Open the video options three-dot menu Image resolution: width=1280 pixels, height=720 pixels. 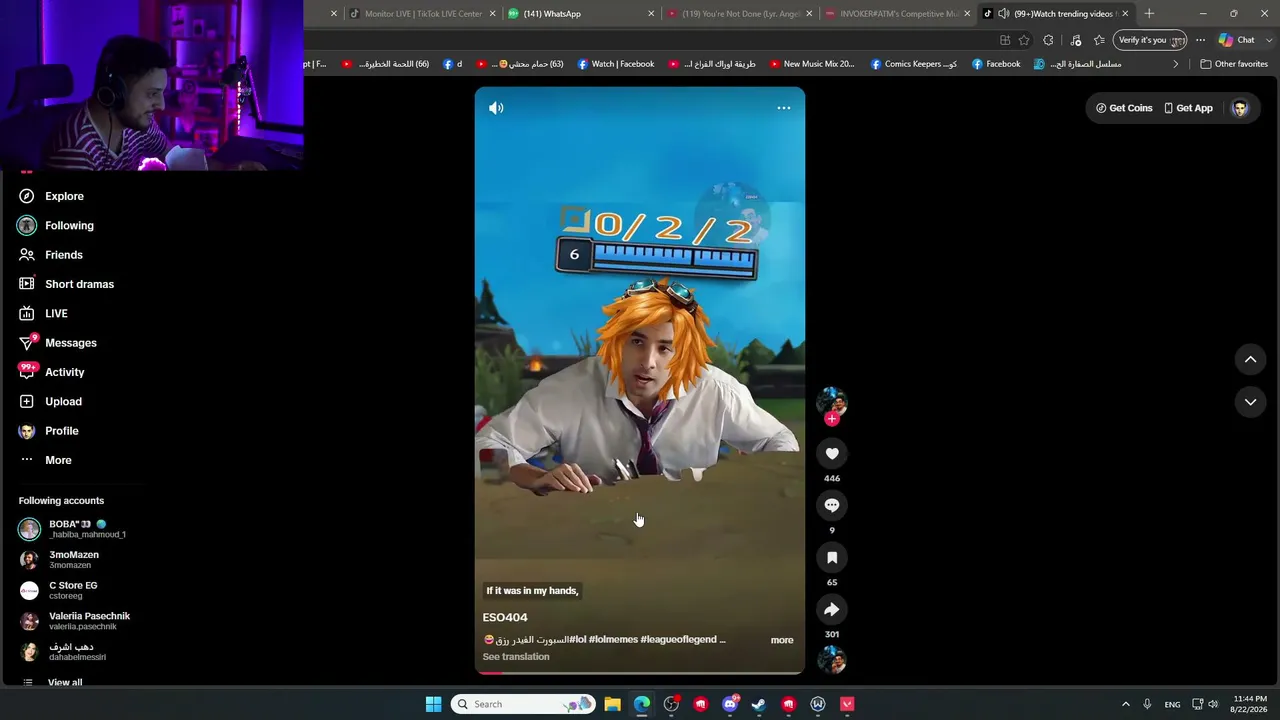pyautogui.click(x=784, y=108)
